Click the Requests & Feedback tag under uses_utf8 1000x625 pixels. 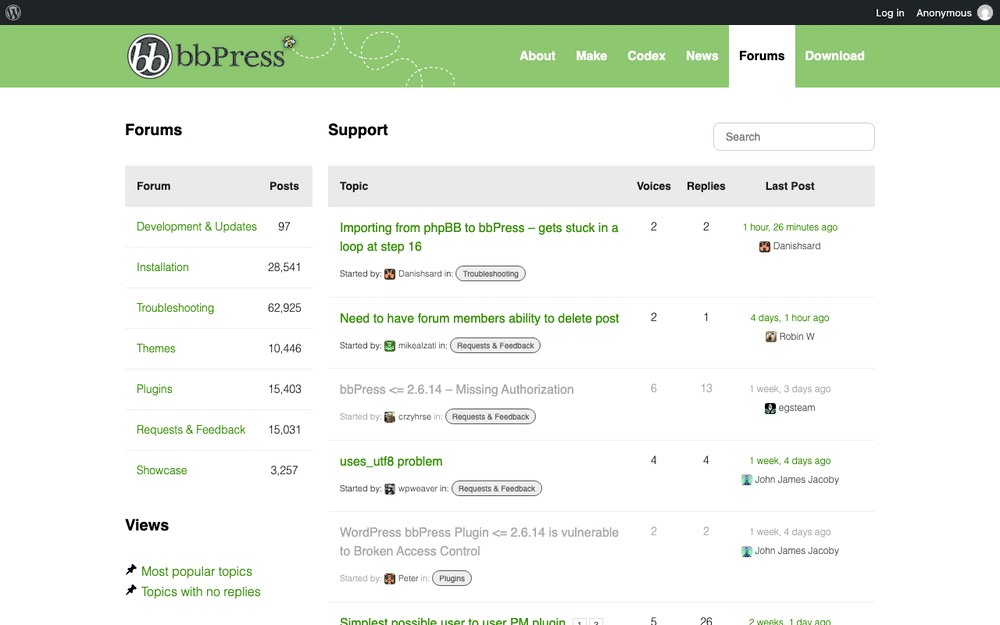497,489
